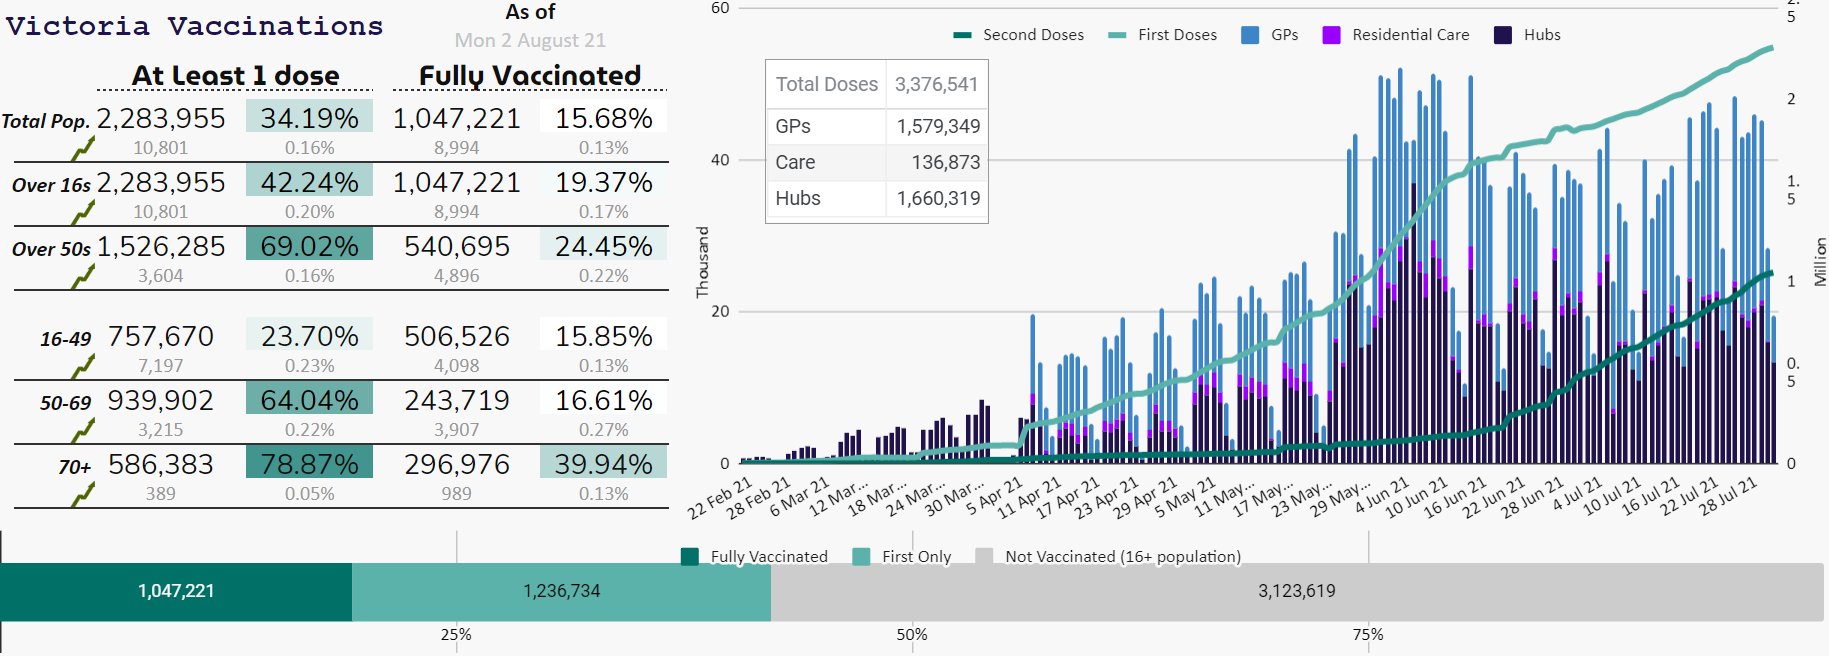Viewport: 1829px width, 656px height.
Task: Click the trend arrow icon under Over 16s
Action: (x=83, y=212)
